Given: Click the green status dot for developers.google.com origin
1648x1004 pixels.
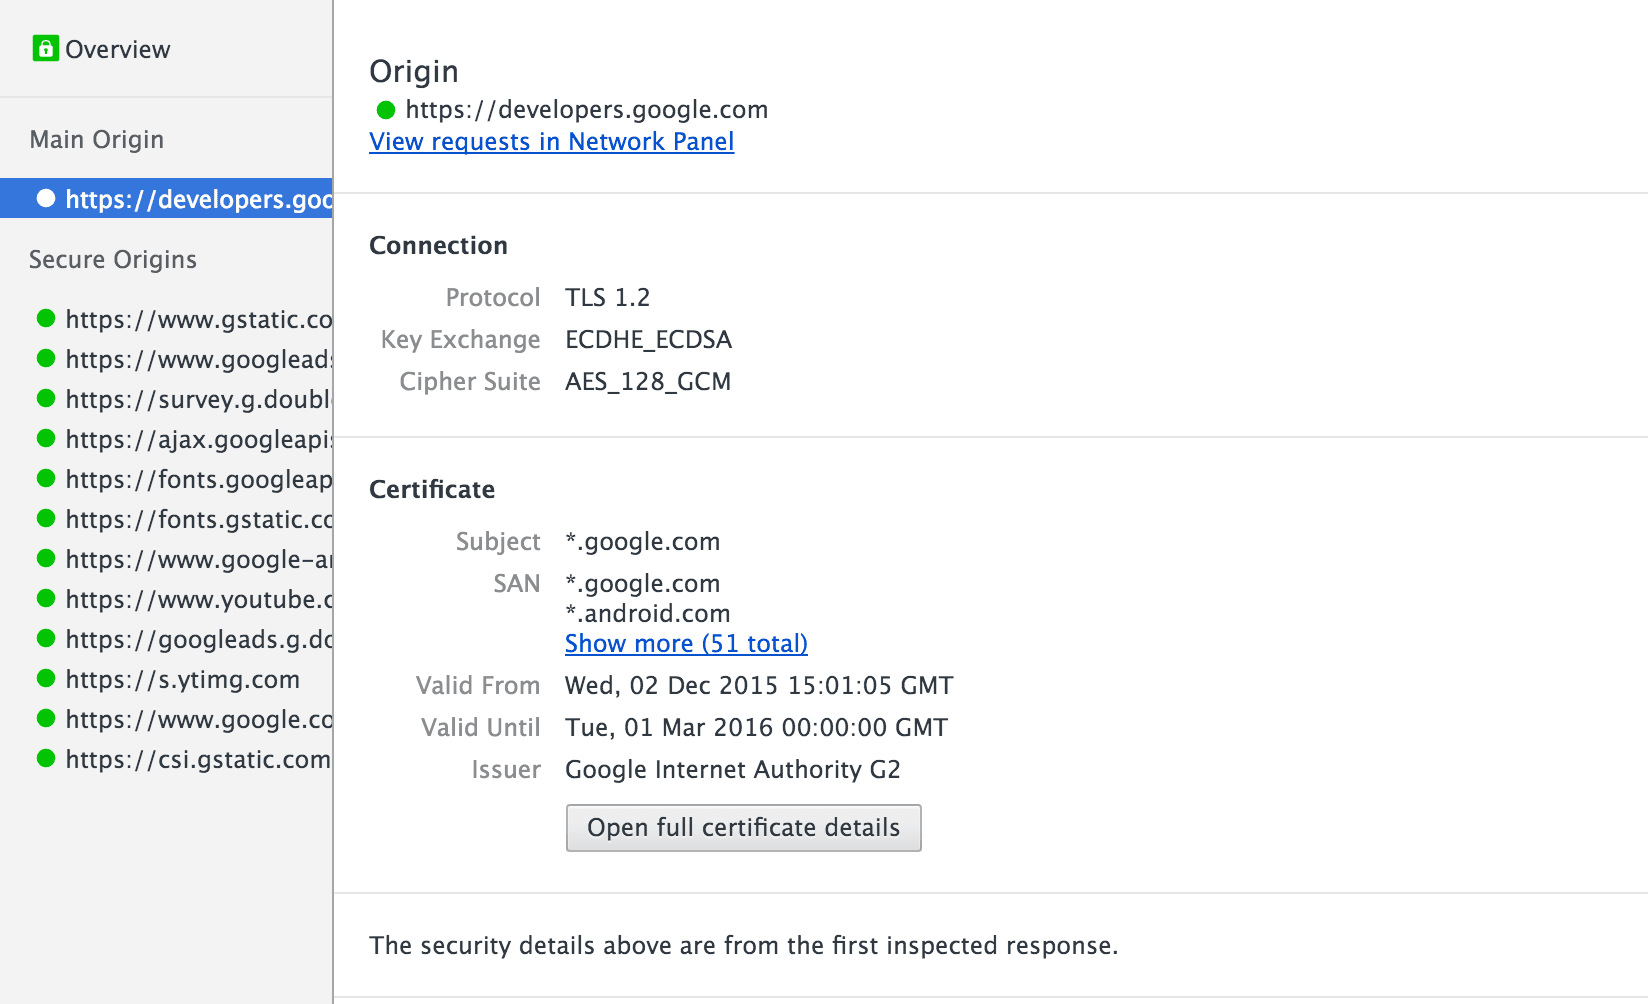Looking at the screenshot, I should click(46, 199).
